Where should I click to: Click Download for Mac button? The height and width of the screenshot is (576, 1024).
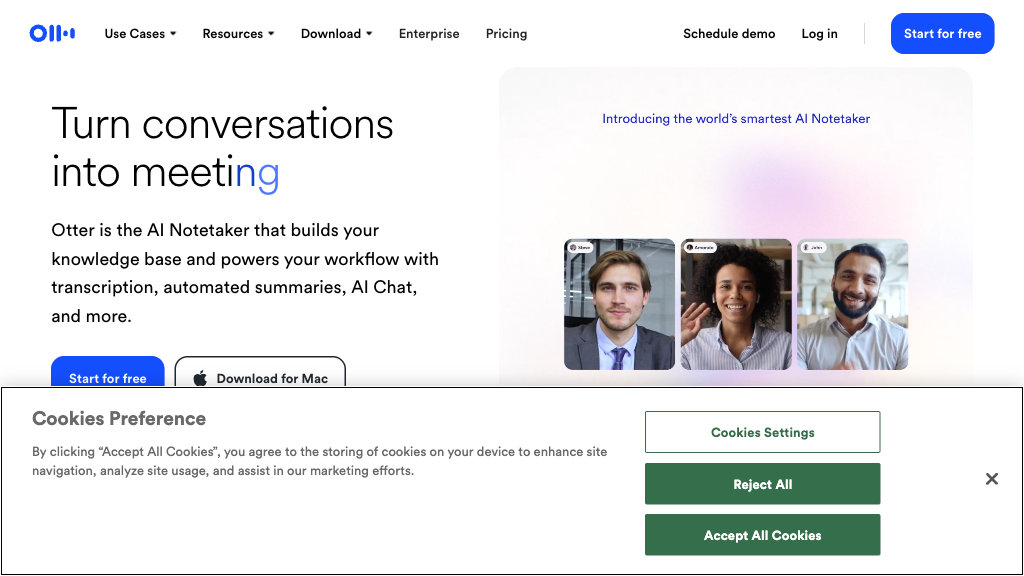[x=260, y=375]
